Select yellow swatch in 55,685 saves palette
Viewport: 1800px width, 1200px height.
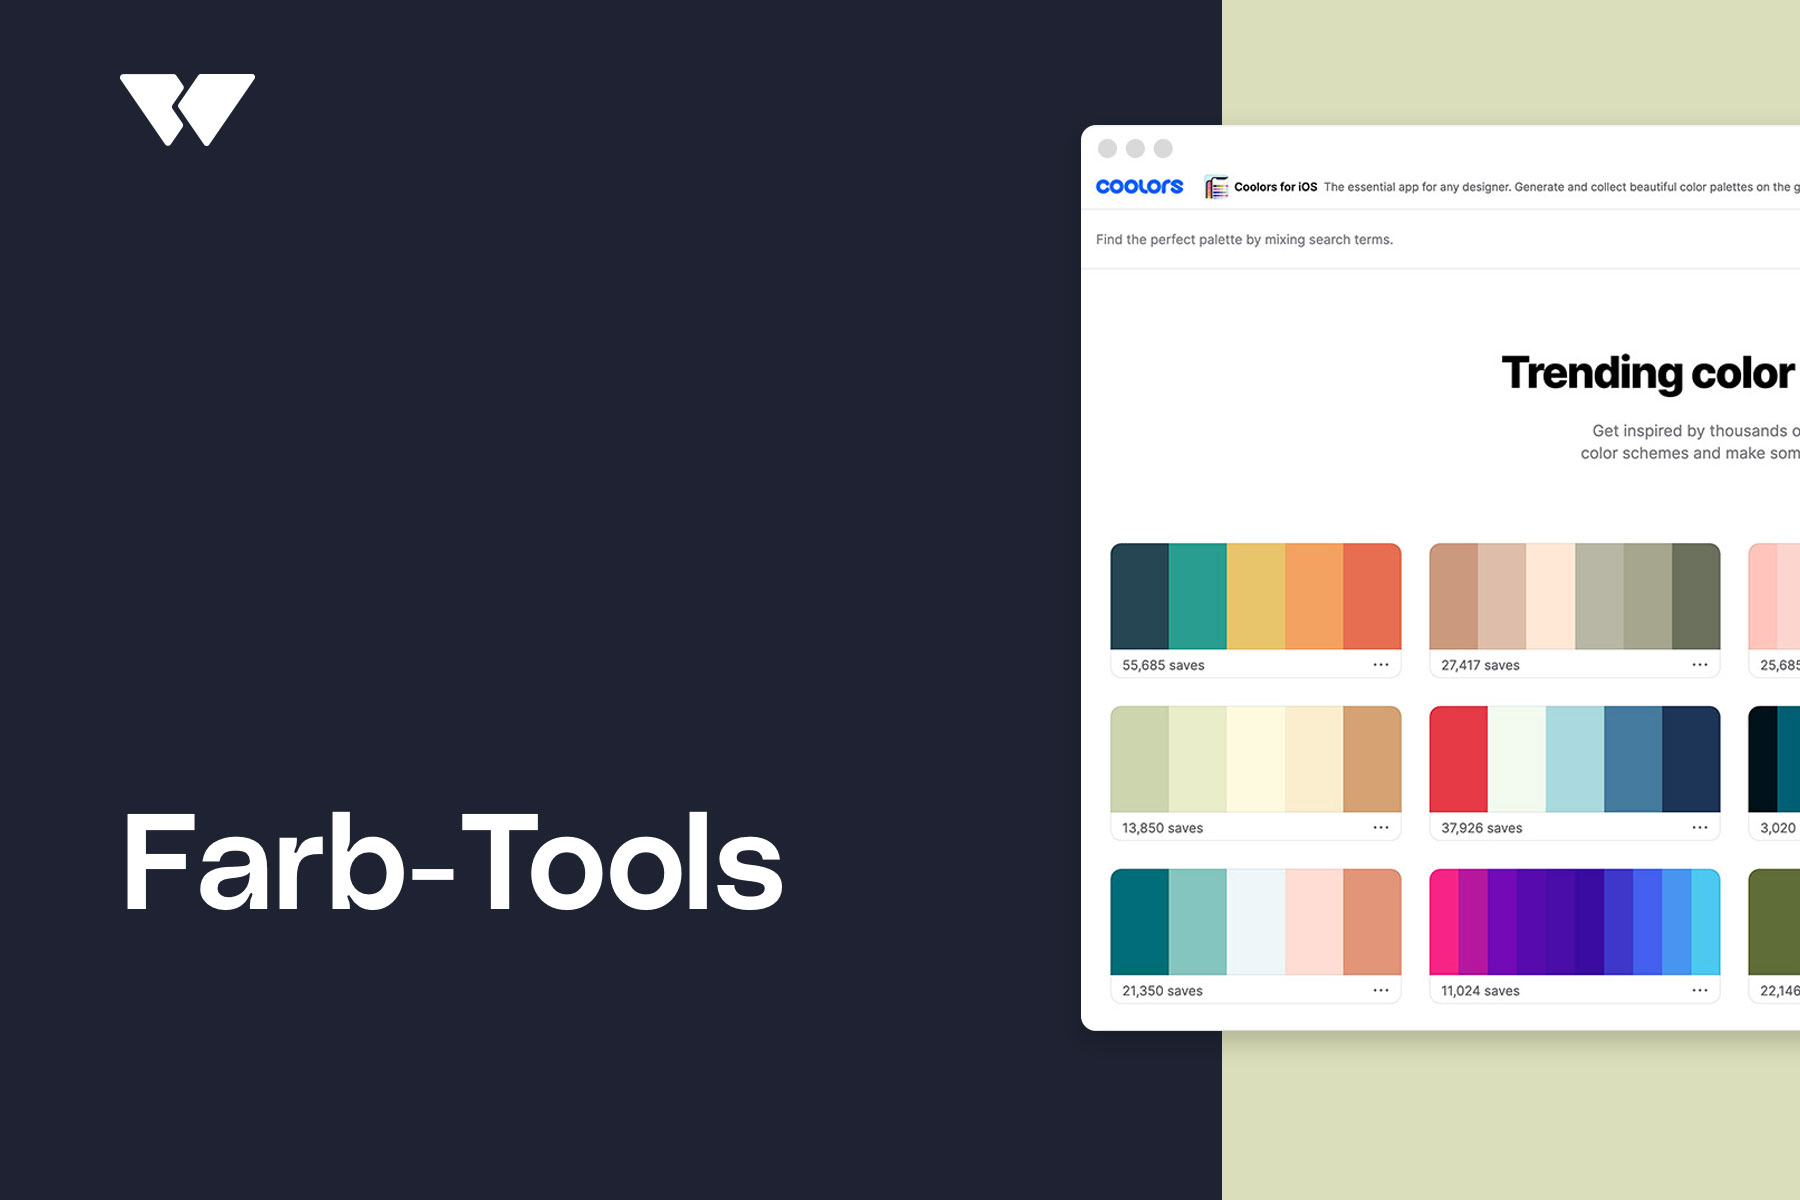point(1256,597)
